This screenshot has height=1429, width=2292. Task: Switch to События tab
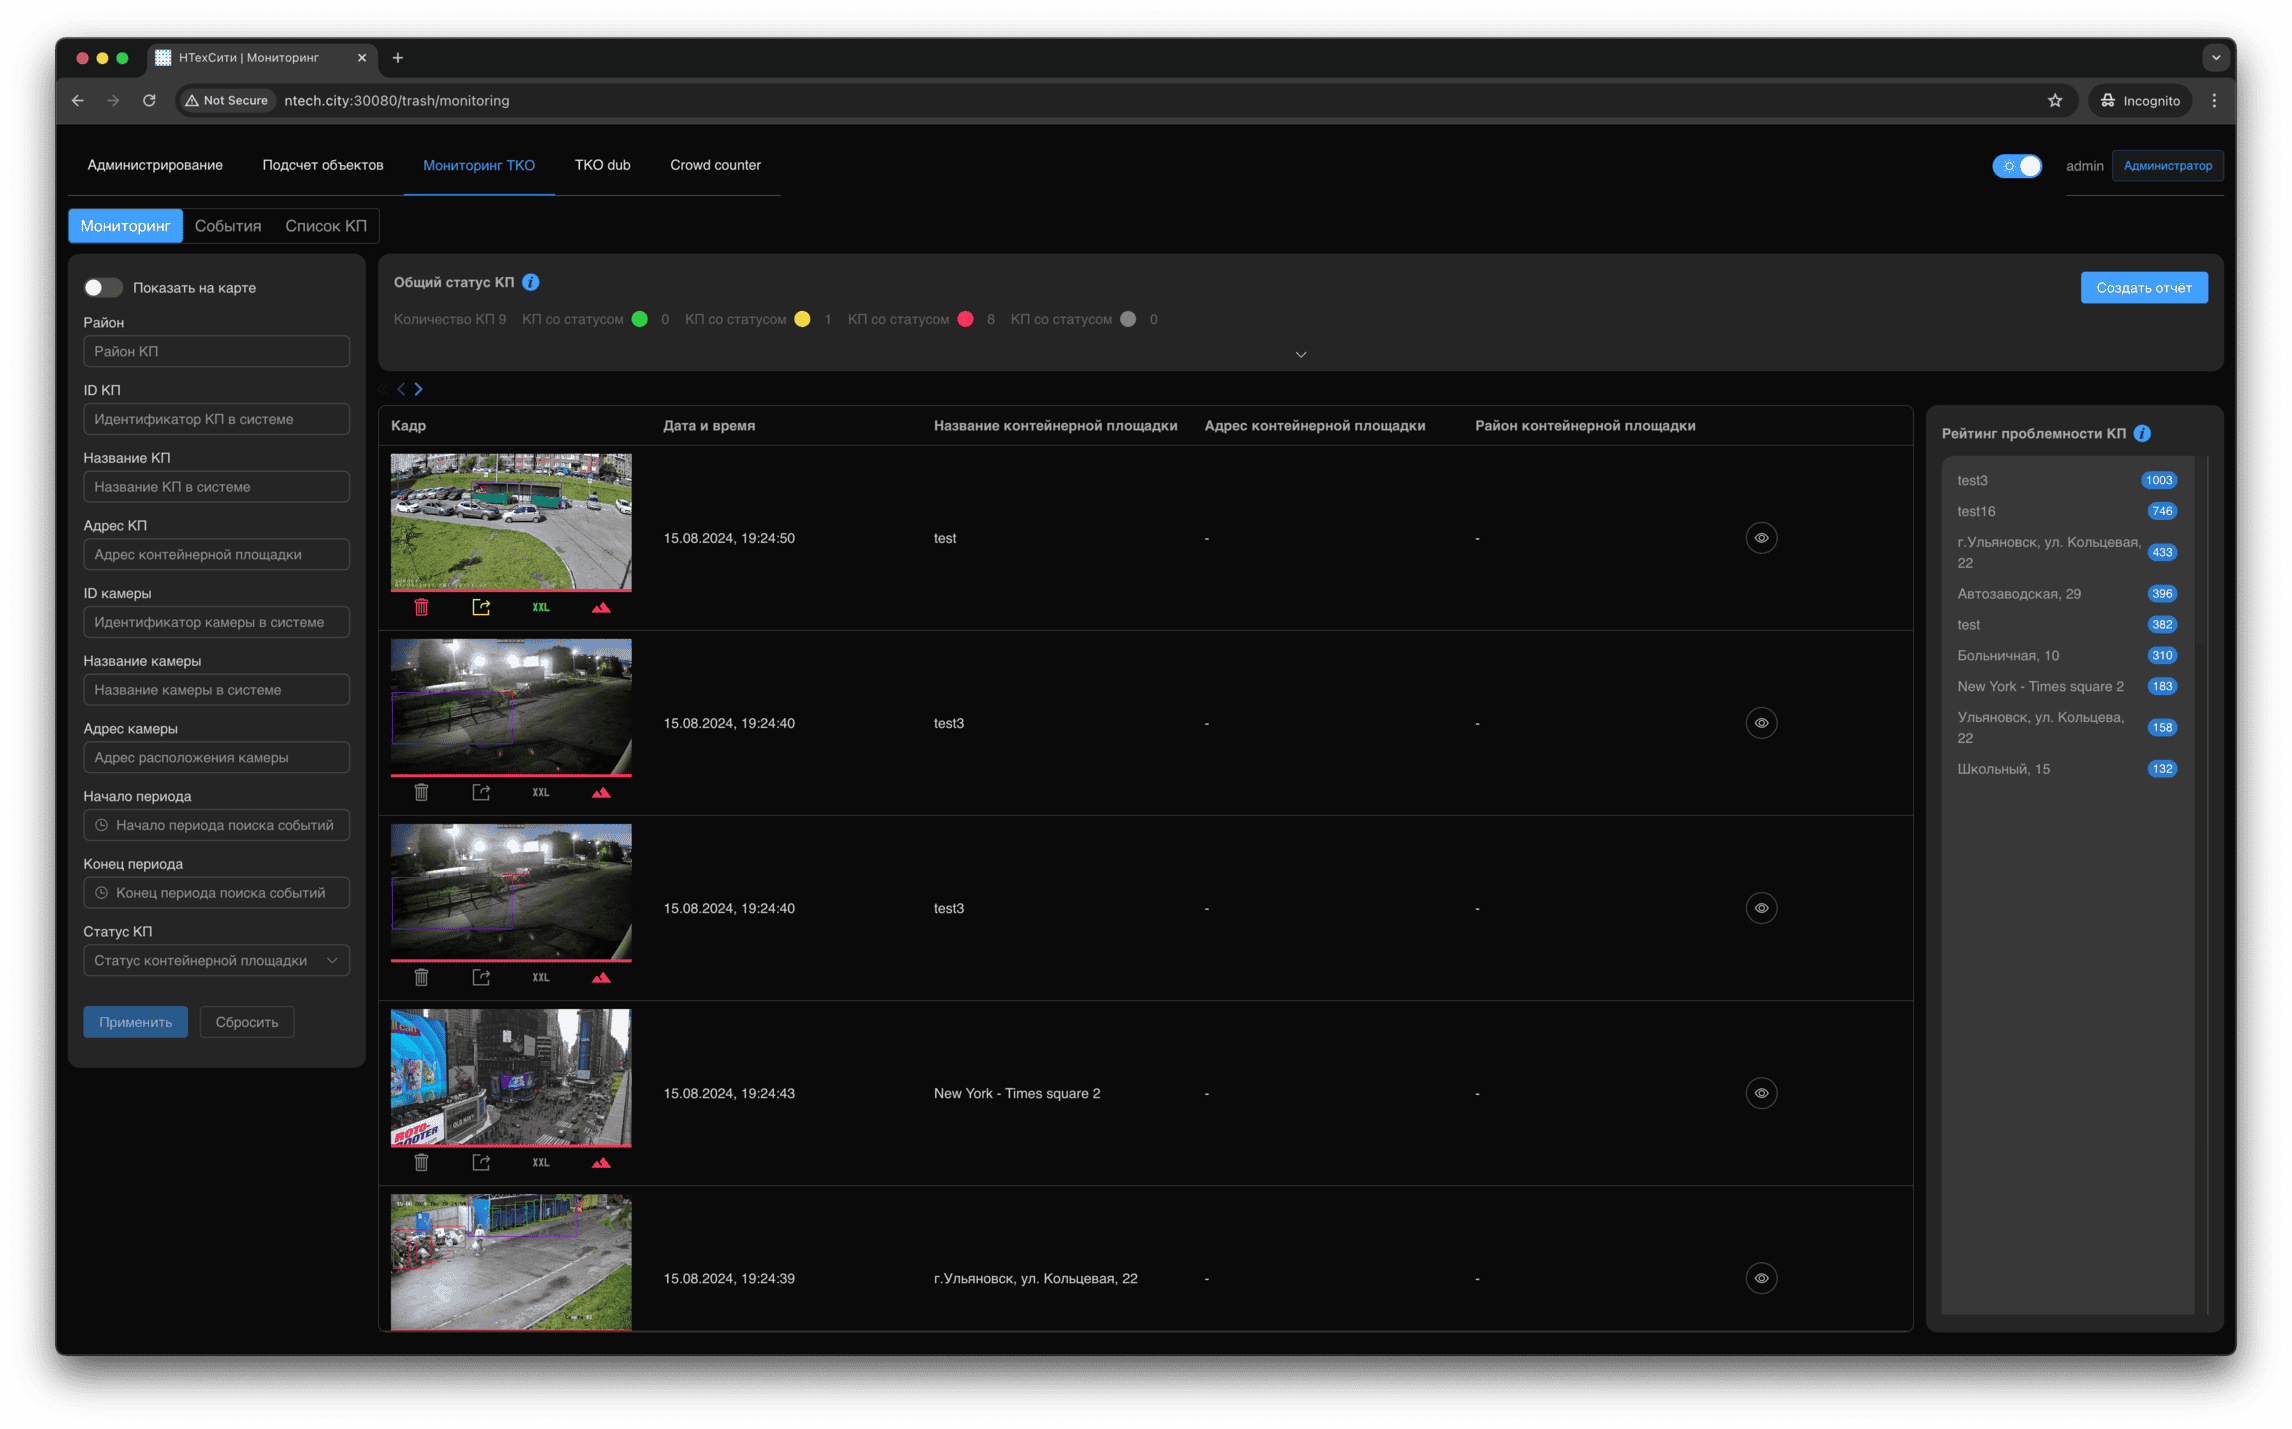[x=228, y=226]
